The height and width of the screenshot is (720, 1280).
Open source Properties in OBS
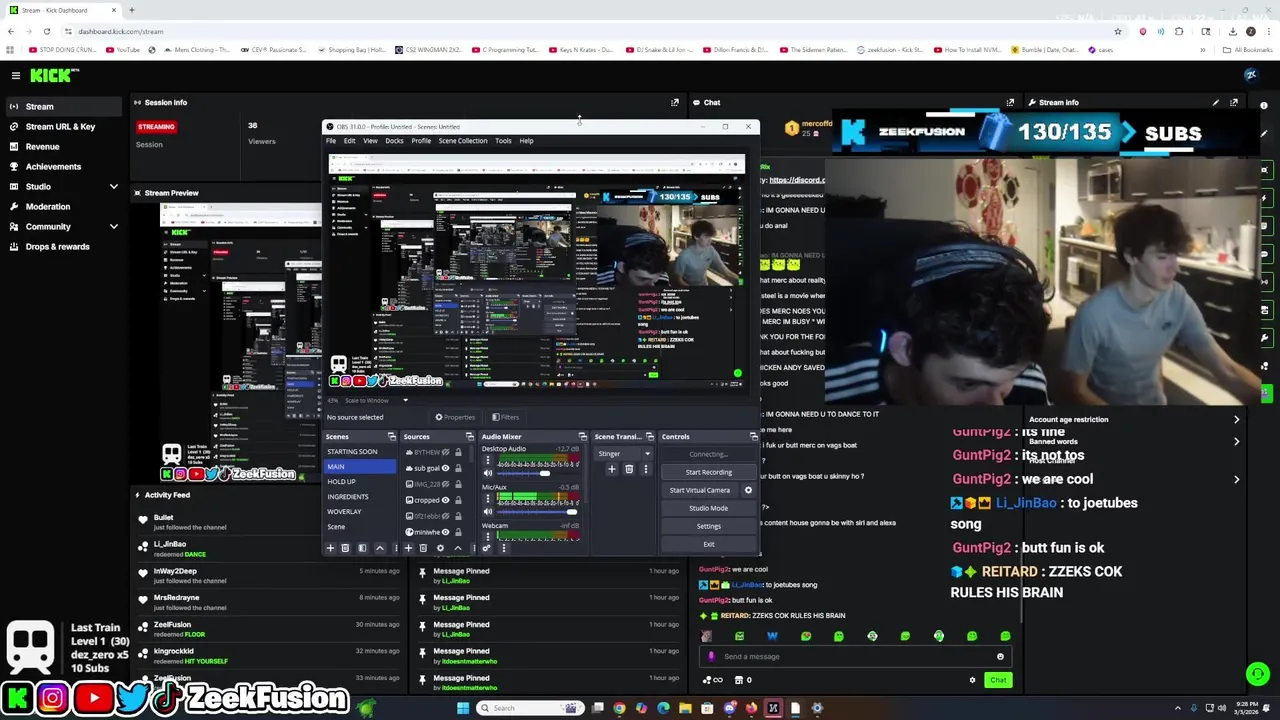pos(455,417)
